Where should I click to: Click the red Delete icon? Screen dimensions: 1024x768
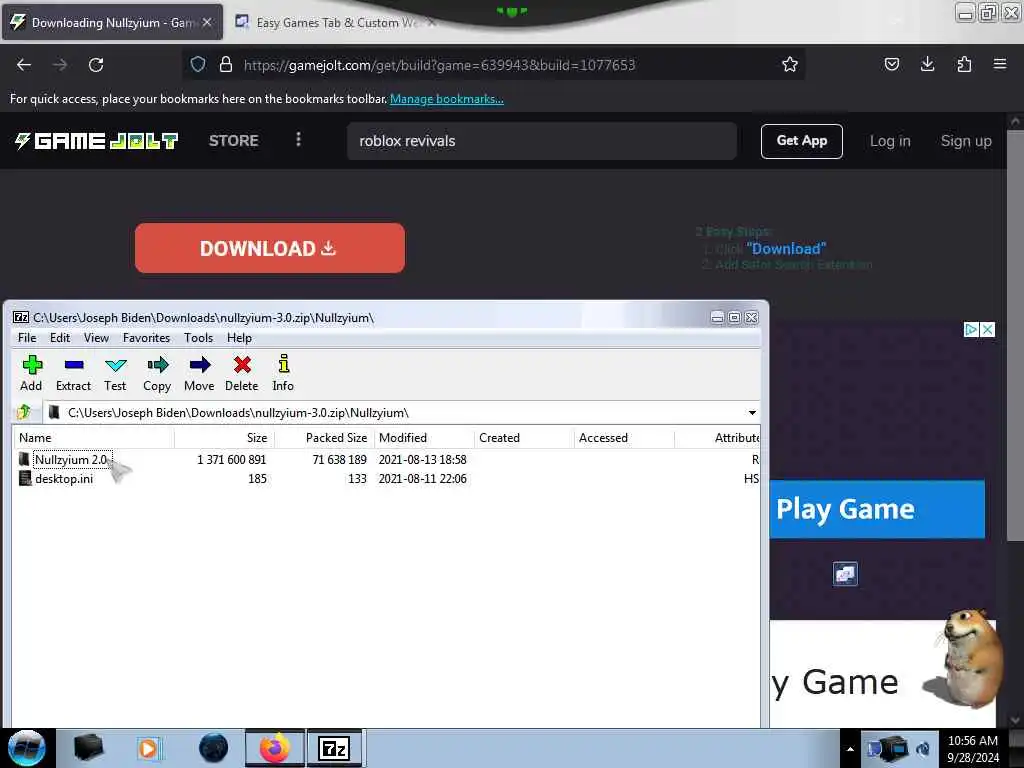(242, 373)
